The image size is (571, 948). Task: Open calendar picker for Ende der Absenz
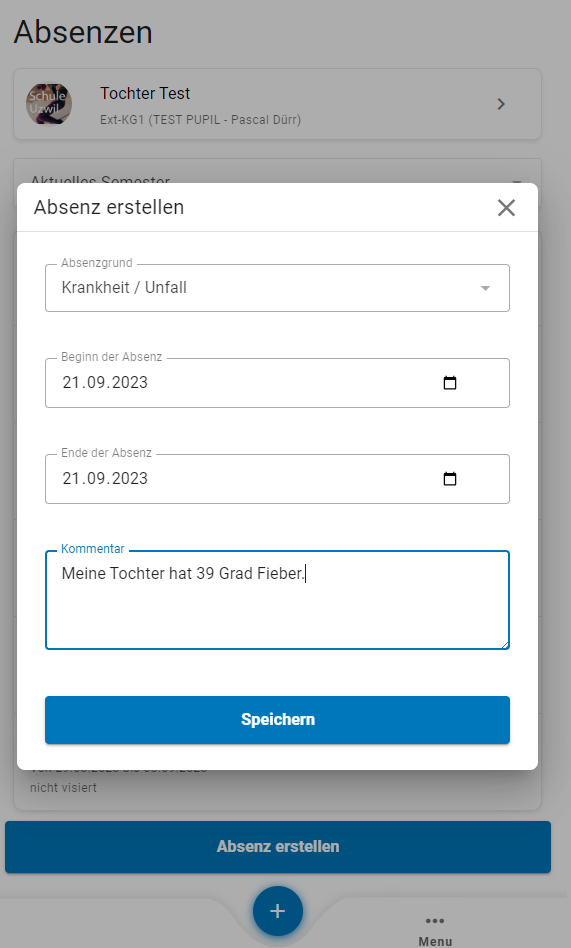449,479
